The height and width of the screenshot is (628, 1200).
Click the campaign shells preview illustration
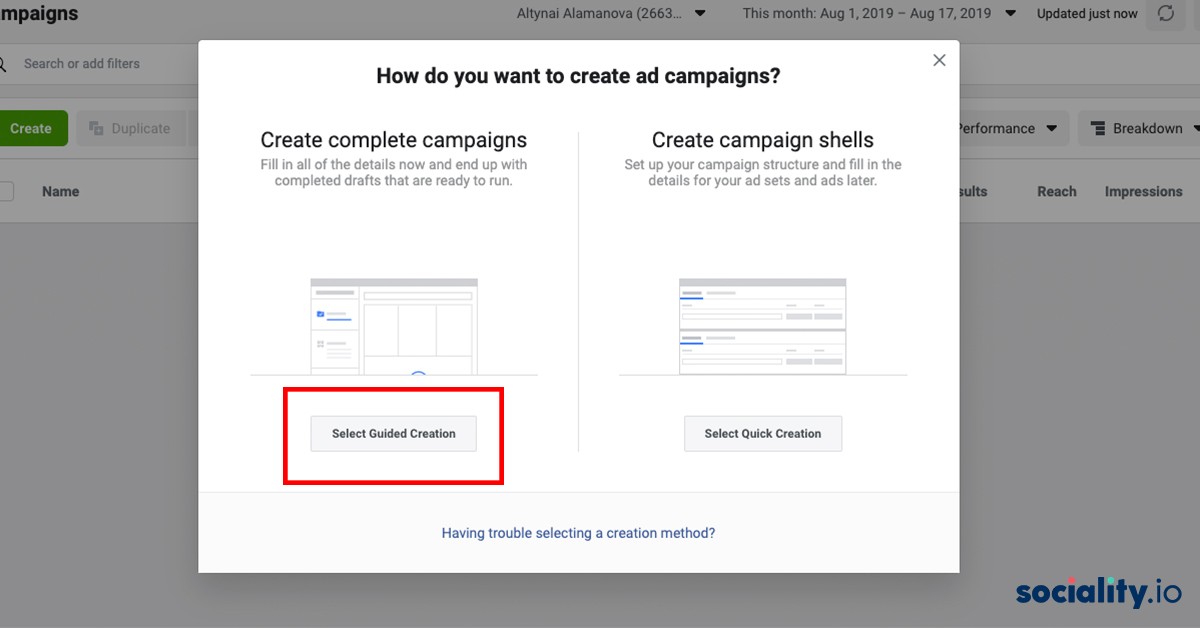pyautogui.click(x=763, y=325)
